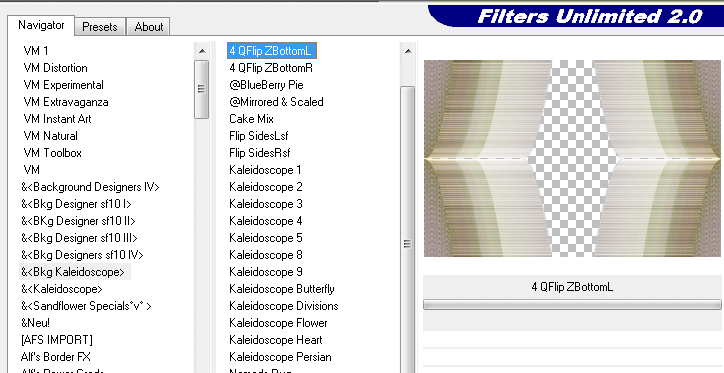
Task: Choose Kaleidoscope 1 filter
Action: (x=265, y=170)
